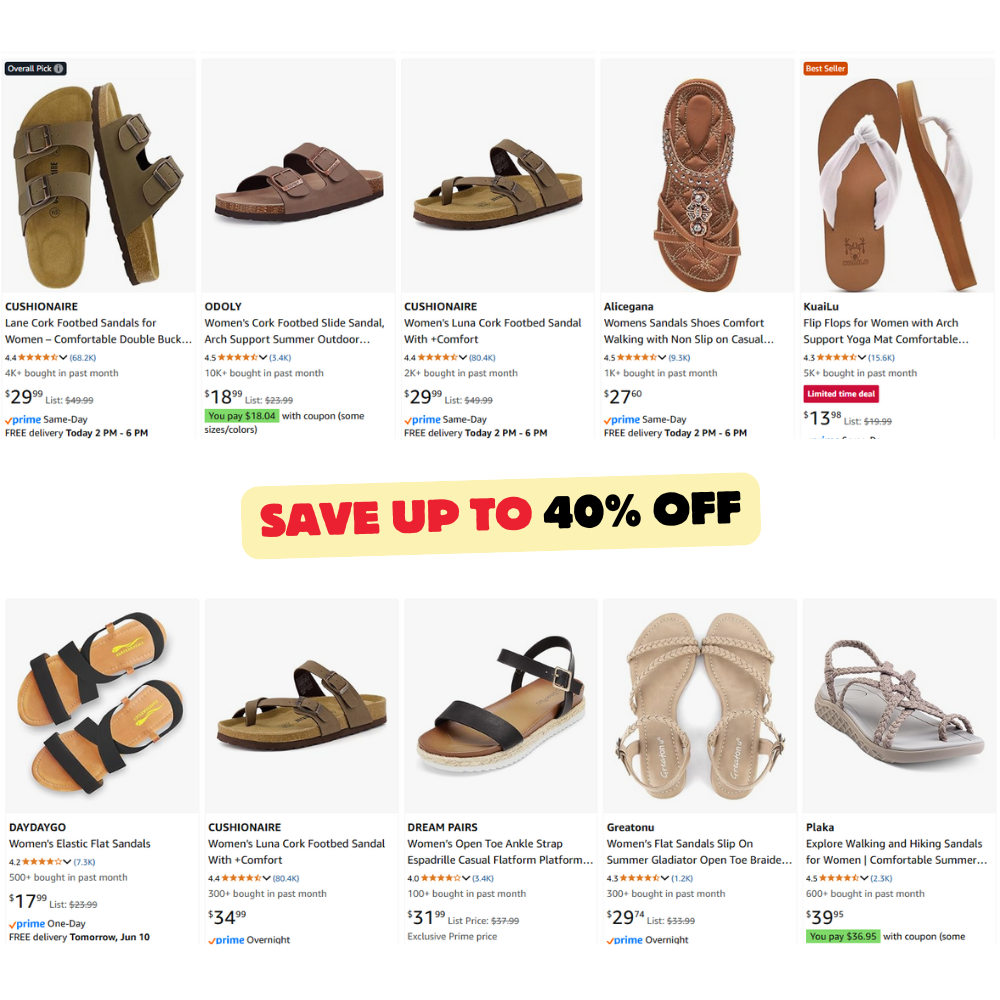Open the 68.2K reviews link
Image resolution: width=1000 pixels, height=1000 pixels.
(x=83, y=358)
